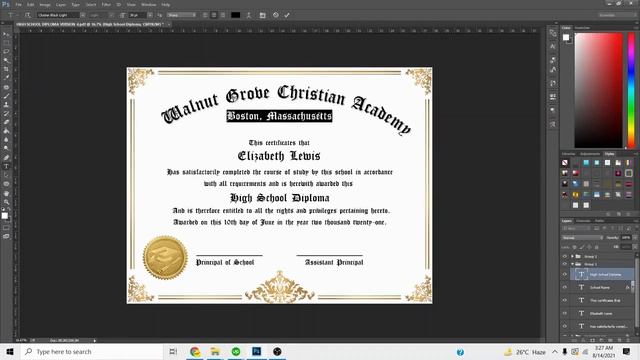The width and height of the screenshot is (640, 360).
Task: Select the Quick Selection tool
Action: pyautogui.click(x=6, y=60)
